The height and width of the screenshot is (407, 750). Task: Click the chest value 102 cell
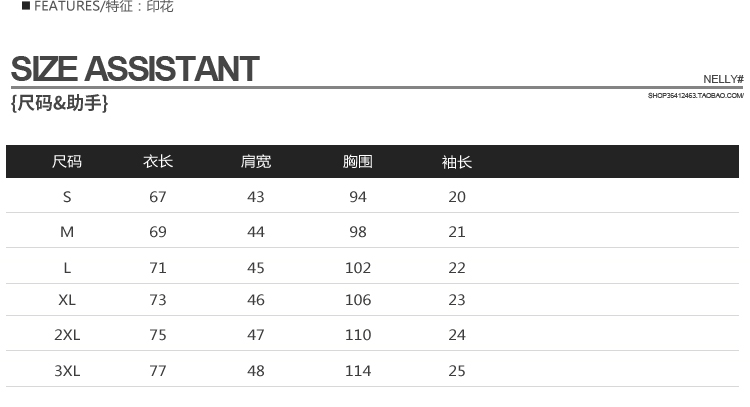[358, 268]
